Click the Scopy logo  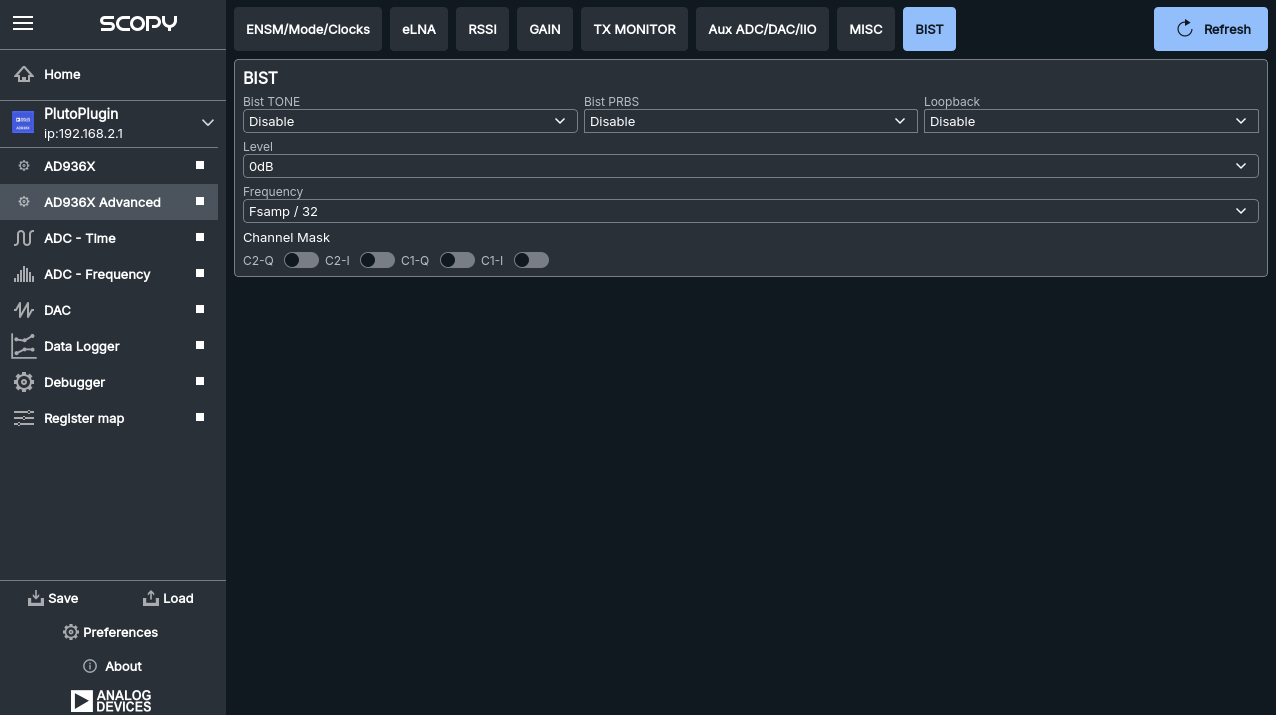138,23
